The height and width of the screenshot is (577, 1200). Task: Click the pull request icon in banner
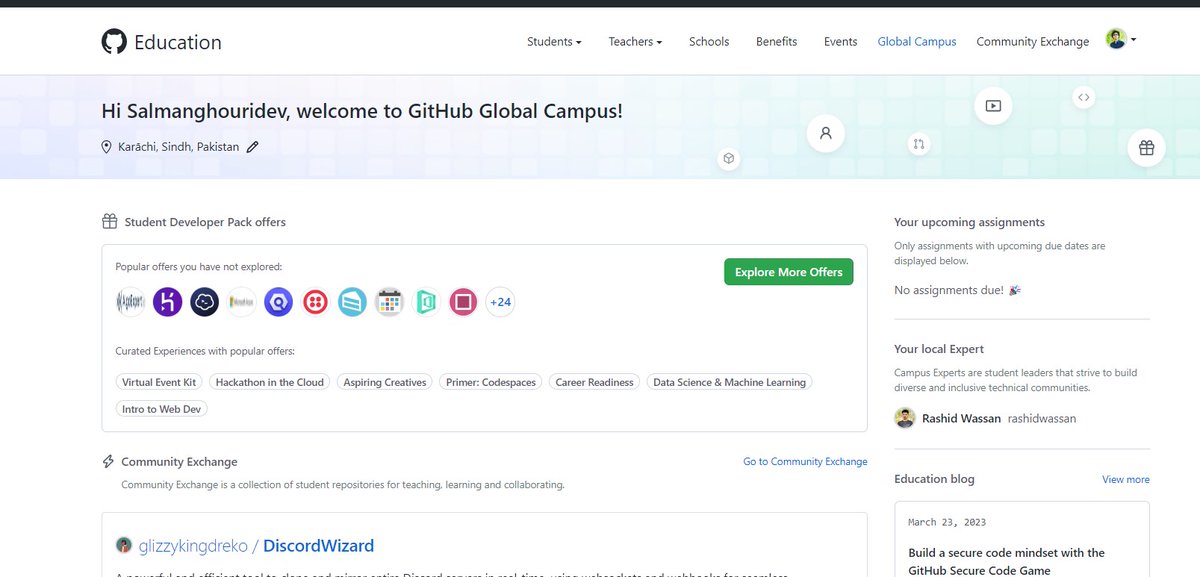(x=918, y=144)
